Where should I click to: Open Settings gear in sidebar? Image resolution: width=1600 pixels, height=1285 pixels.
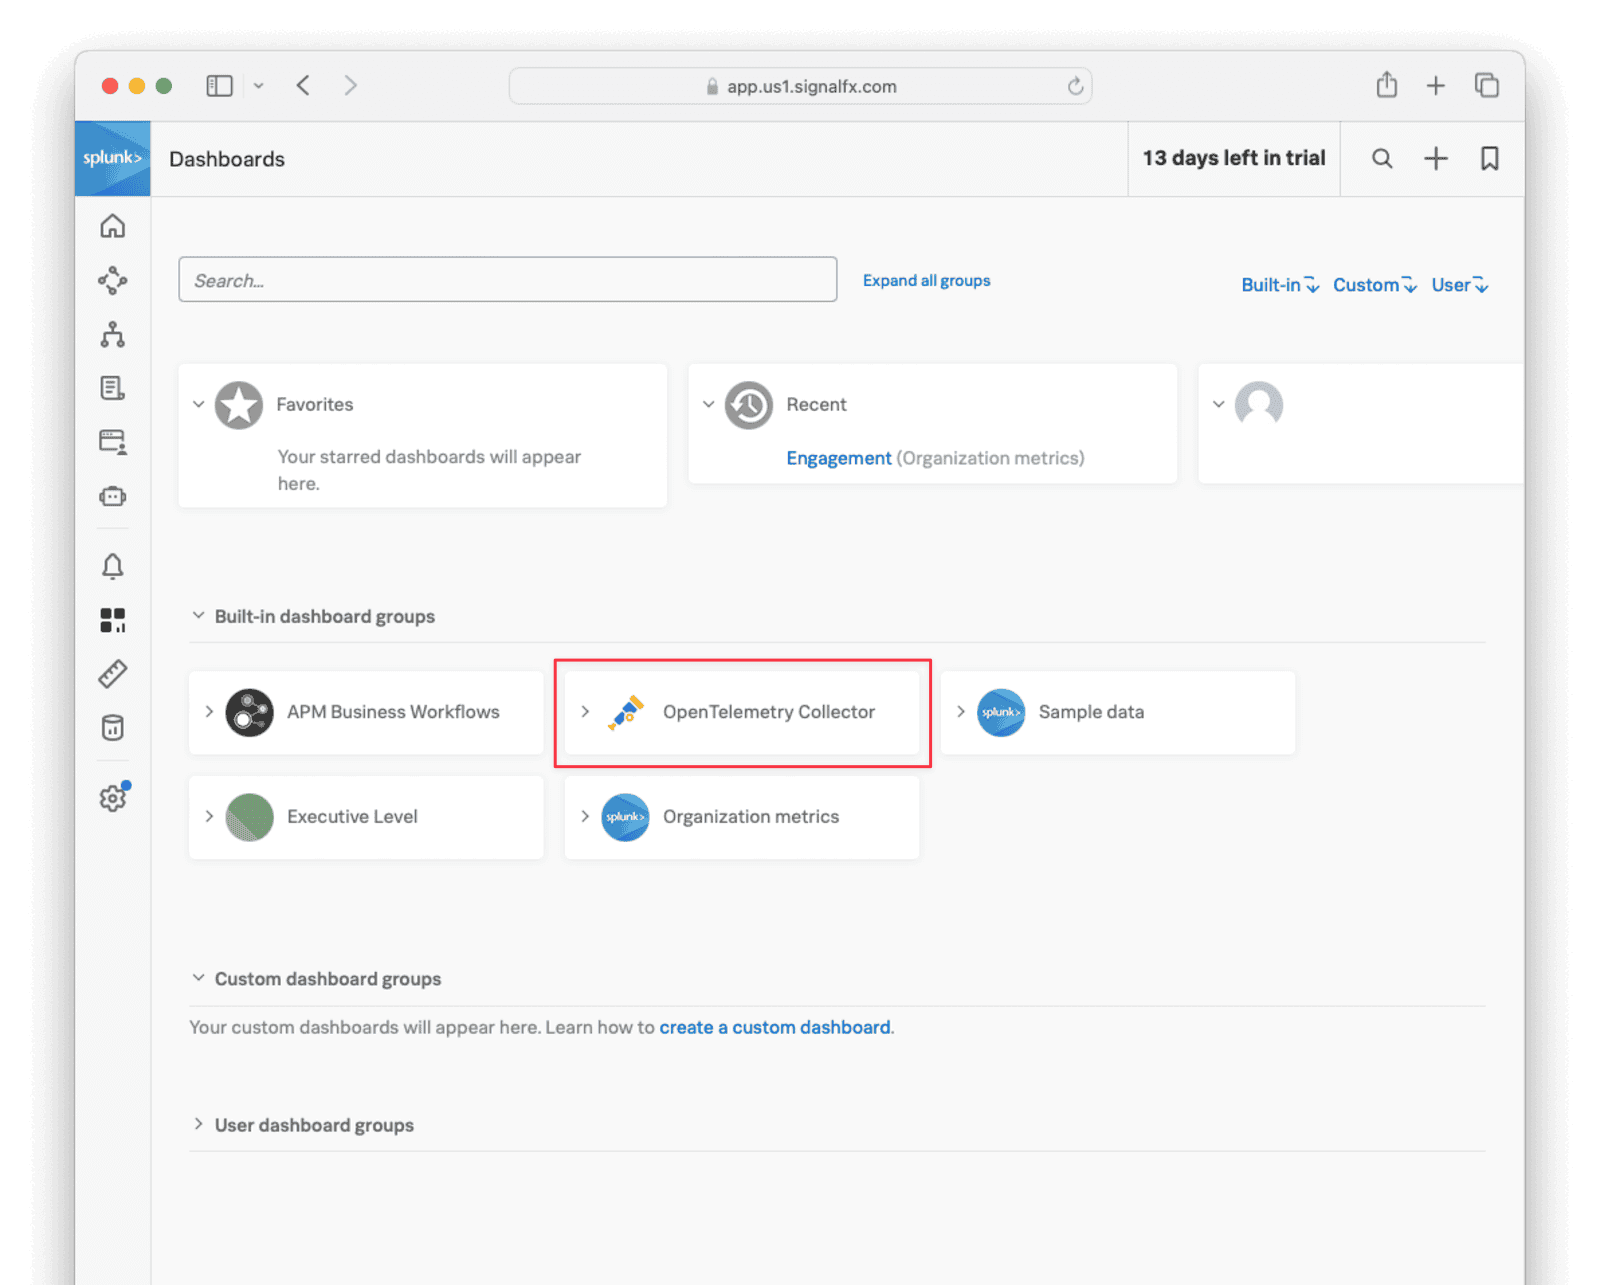tap(114, 797)
